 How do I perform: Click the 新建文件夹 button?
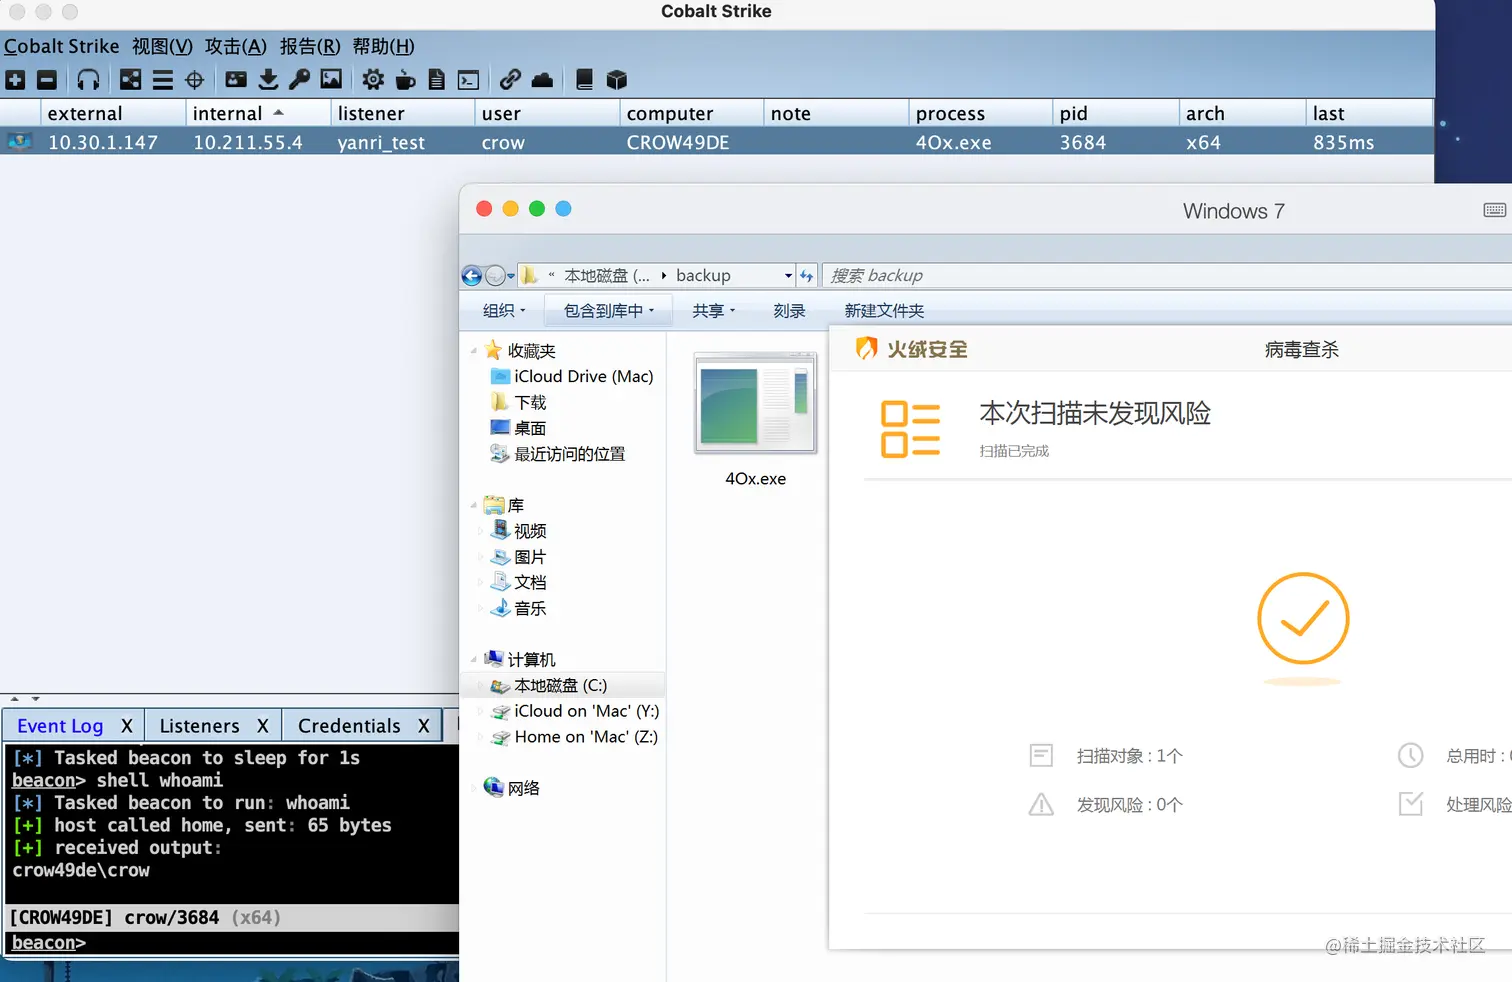884,311
